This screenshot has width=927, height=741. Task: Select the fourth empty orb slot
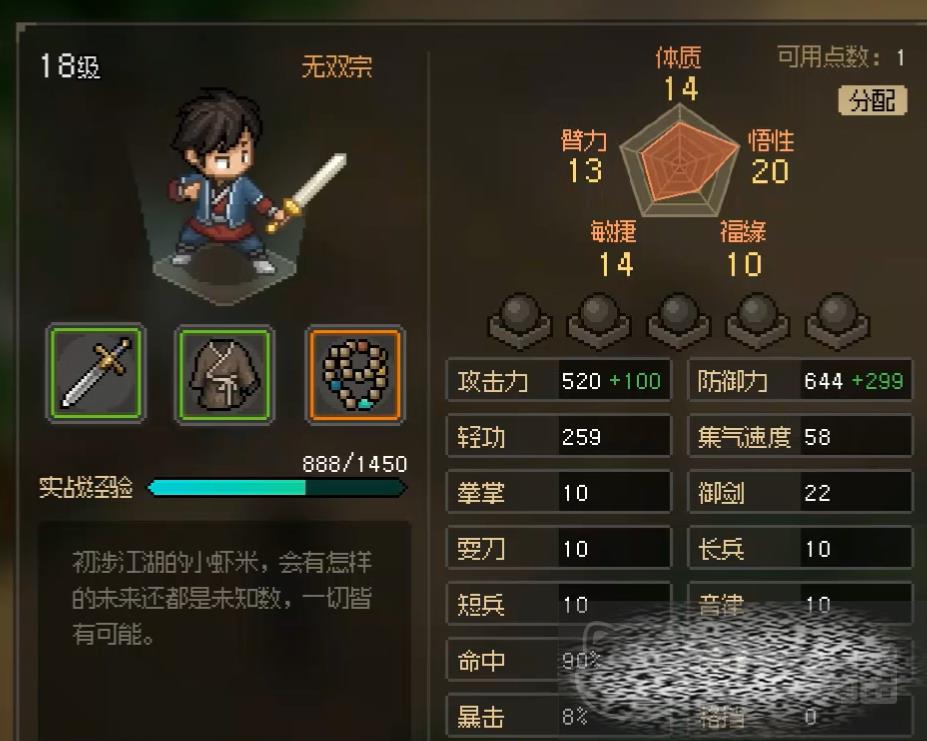point(758,321)
